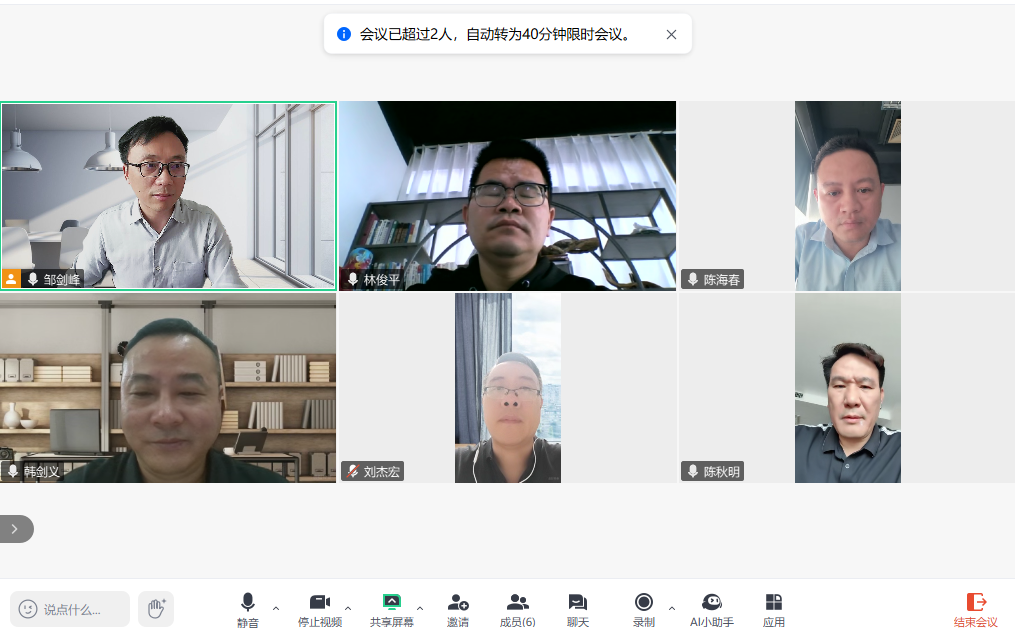Expand the audio options arrow beside 静音
Screen dimensions: 1015x638
click(x=276, y=608)
